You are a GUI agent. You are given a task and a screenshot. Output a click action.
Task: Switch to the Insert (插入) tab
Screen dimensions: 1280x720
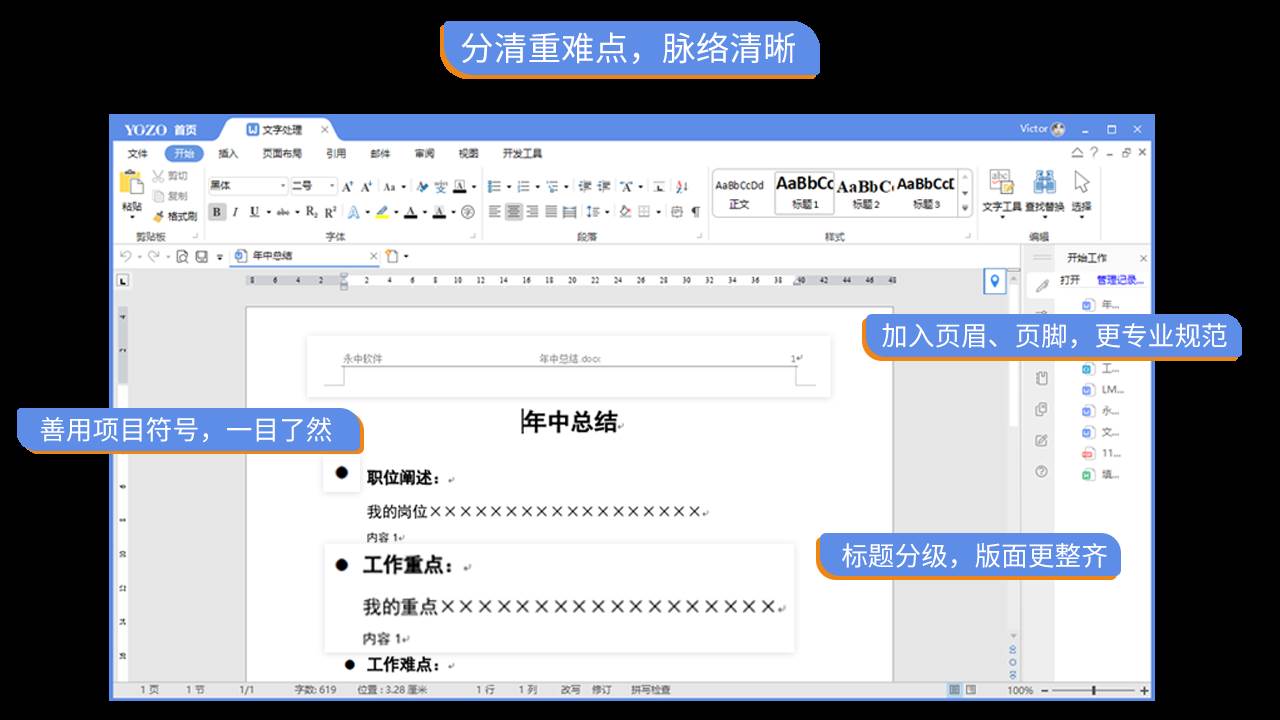coord(228,153)
